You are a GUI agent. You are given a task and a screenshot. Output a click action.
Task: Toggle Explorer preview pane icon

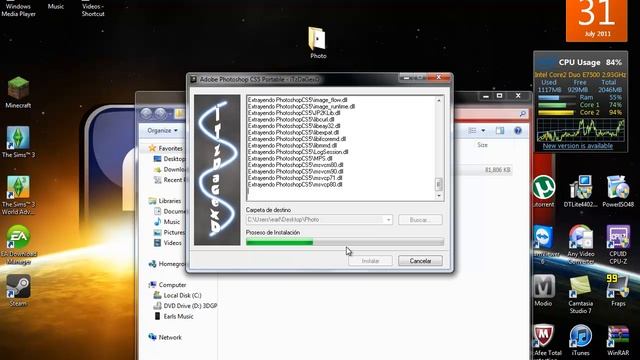pos(500,131)
